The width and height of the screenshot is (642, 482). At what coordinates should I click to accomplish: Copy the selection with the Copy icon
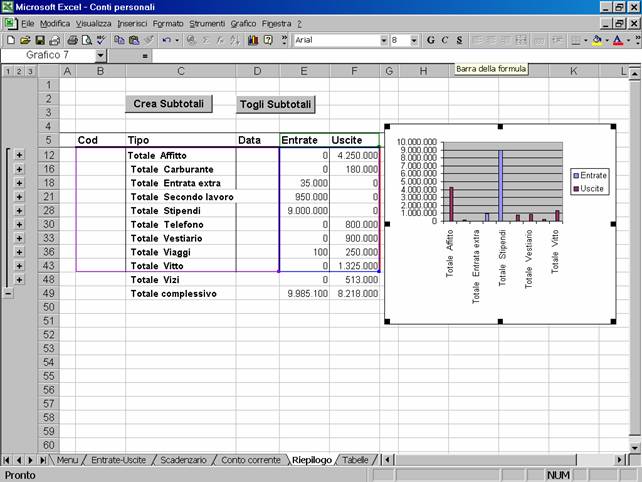coord(119,40)
